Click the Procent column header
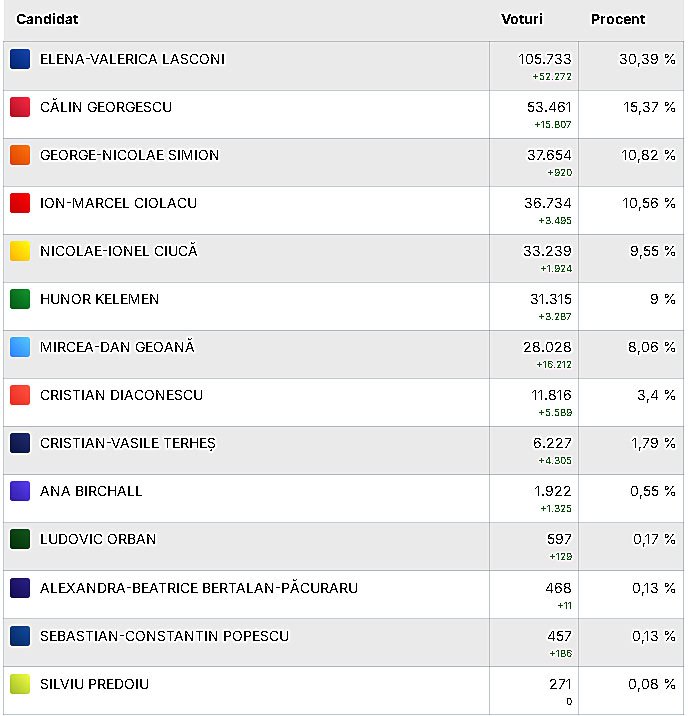Image resolution: width=688 pixels, height=716 pixels. click(x=618, y=19)
